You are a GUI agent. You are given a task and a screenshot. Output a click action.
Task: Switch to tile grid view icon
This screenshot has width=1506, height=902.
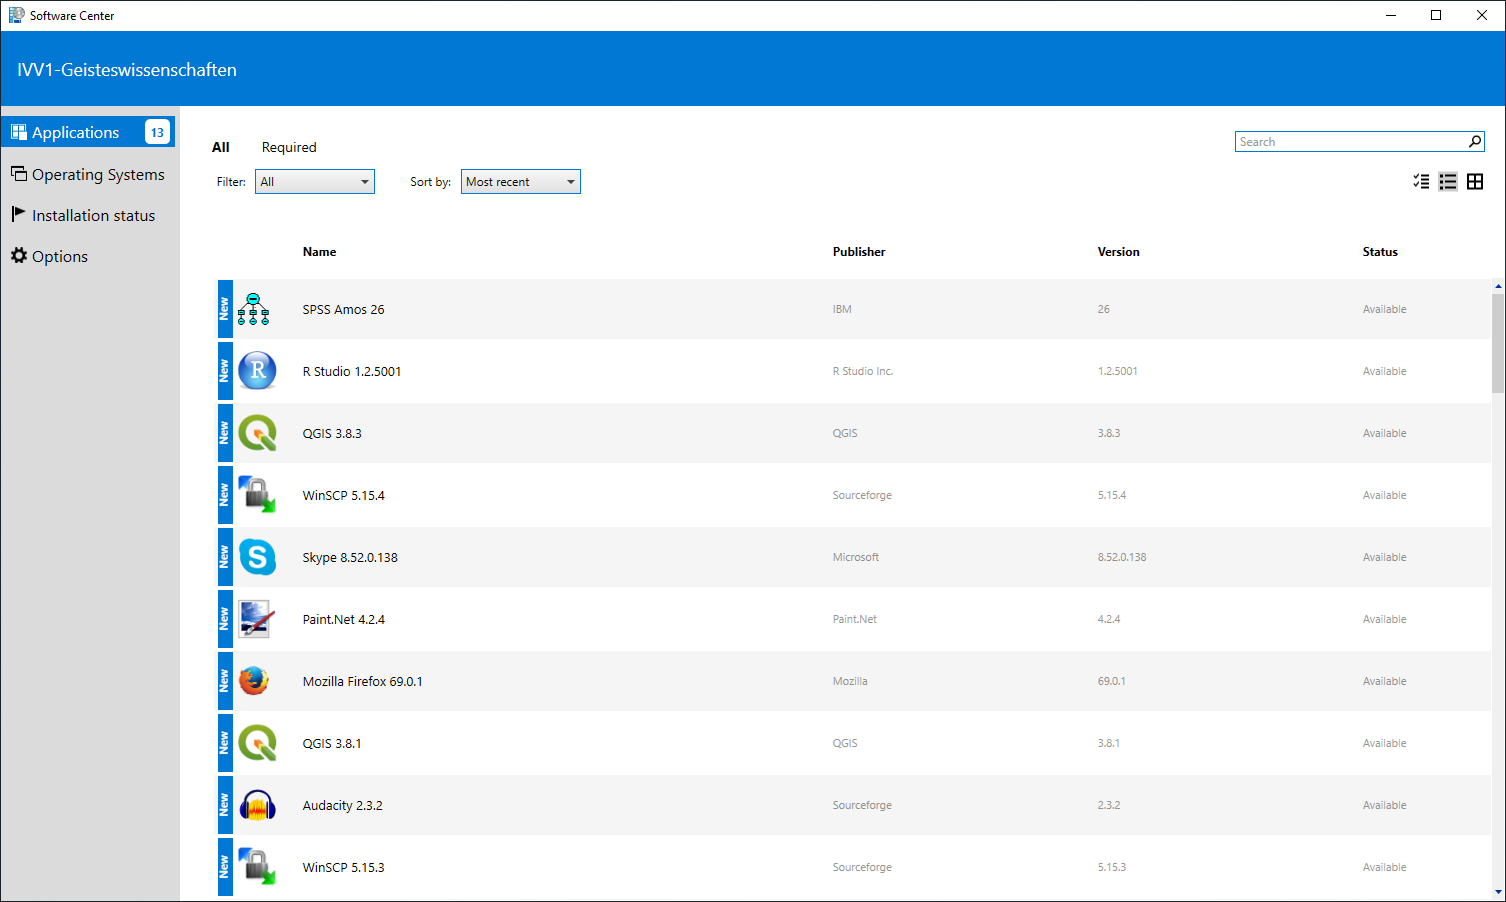pos(1475,181)
